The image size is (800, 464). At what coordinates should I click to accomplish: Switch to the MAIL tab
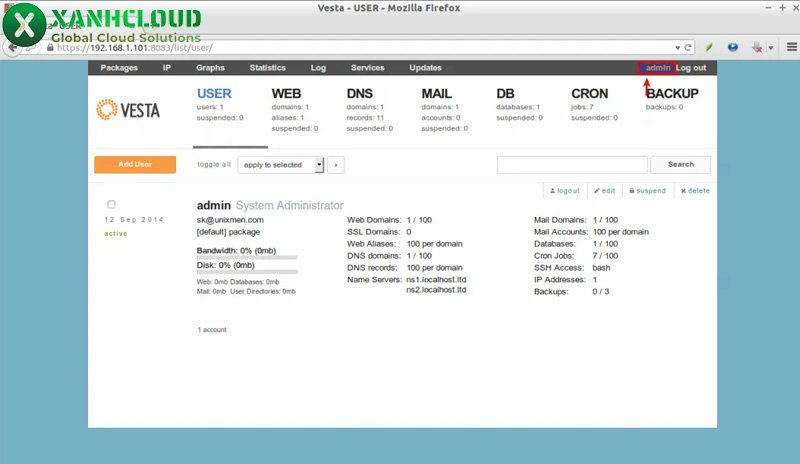pyautogui.click(x=437, y=94)
